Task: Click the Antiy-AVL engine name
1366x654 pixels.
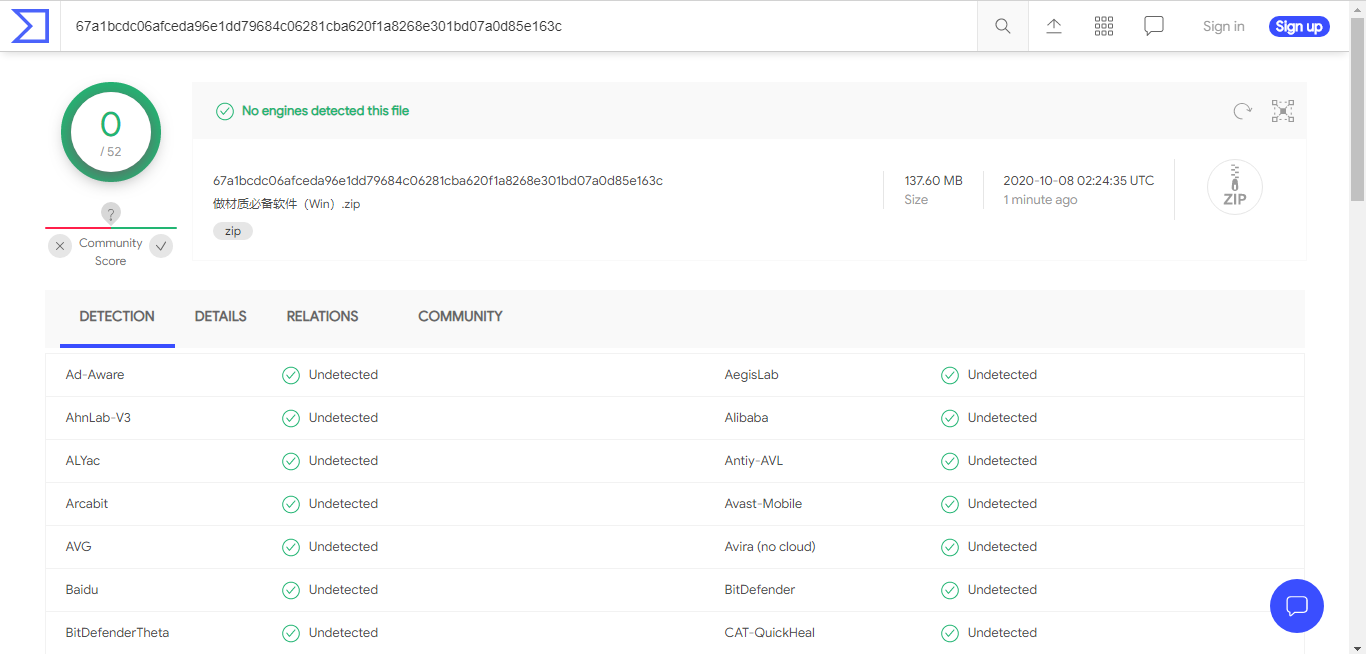Action: [x=754, y=461]
